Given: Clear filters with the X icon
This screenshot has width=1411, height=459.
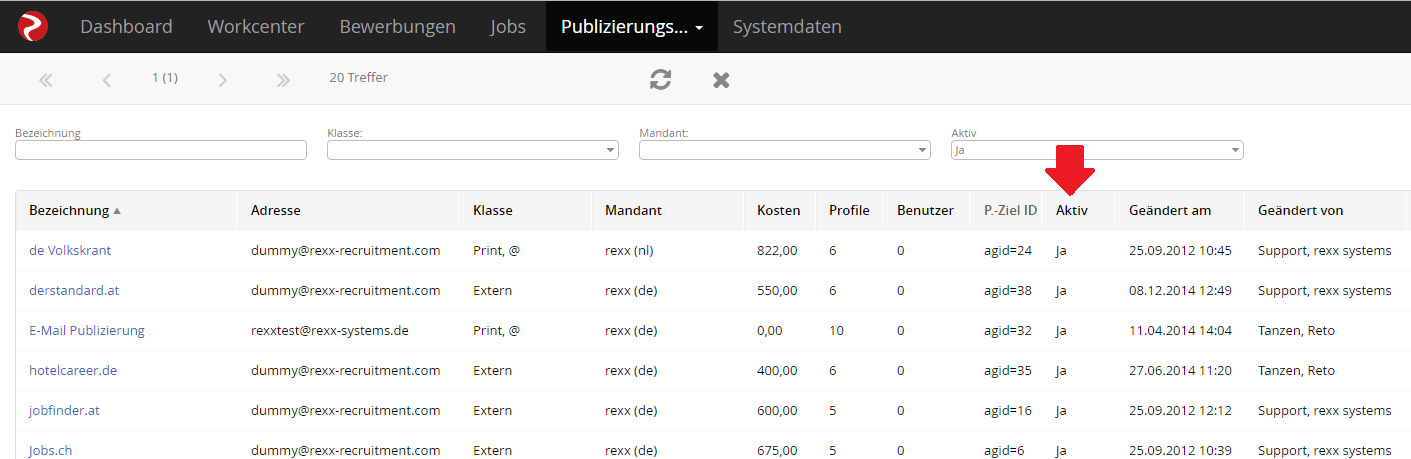Looking at the screenshot, I should (x=721, y=79).
